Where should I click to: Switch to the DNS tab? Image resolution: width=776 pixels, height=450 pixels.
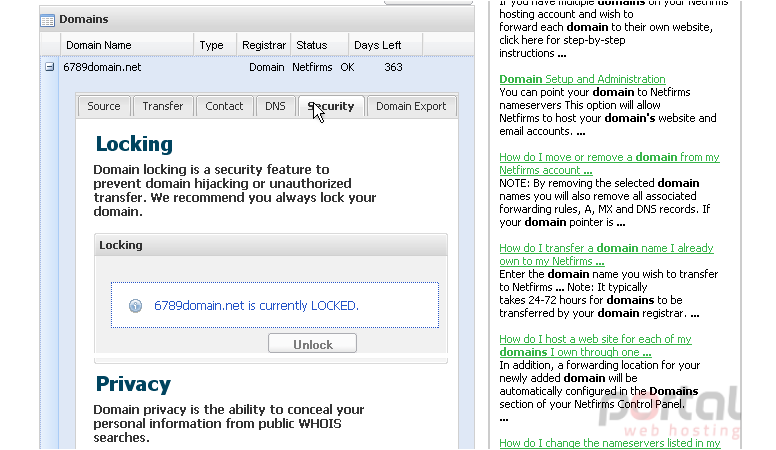point(275,106)
